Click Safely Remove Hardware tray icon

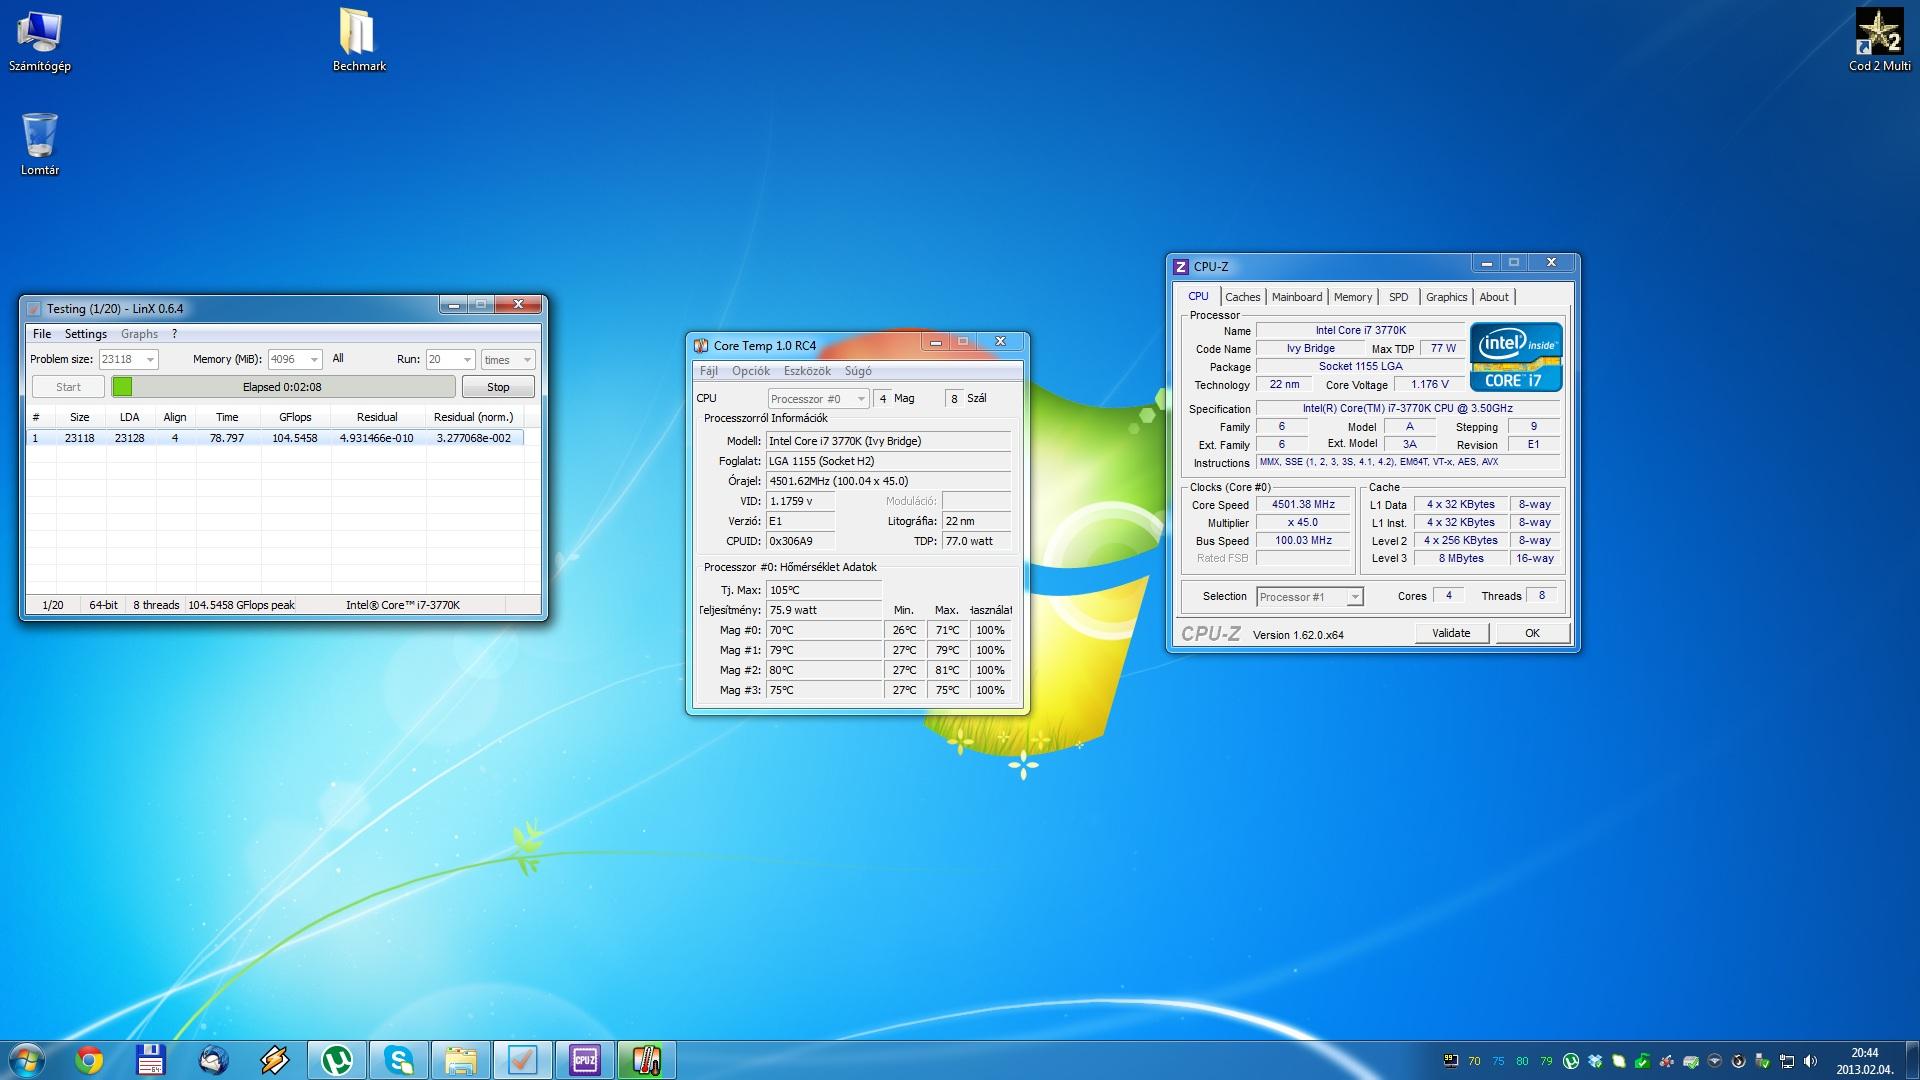tap(1762, 1061)
